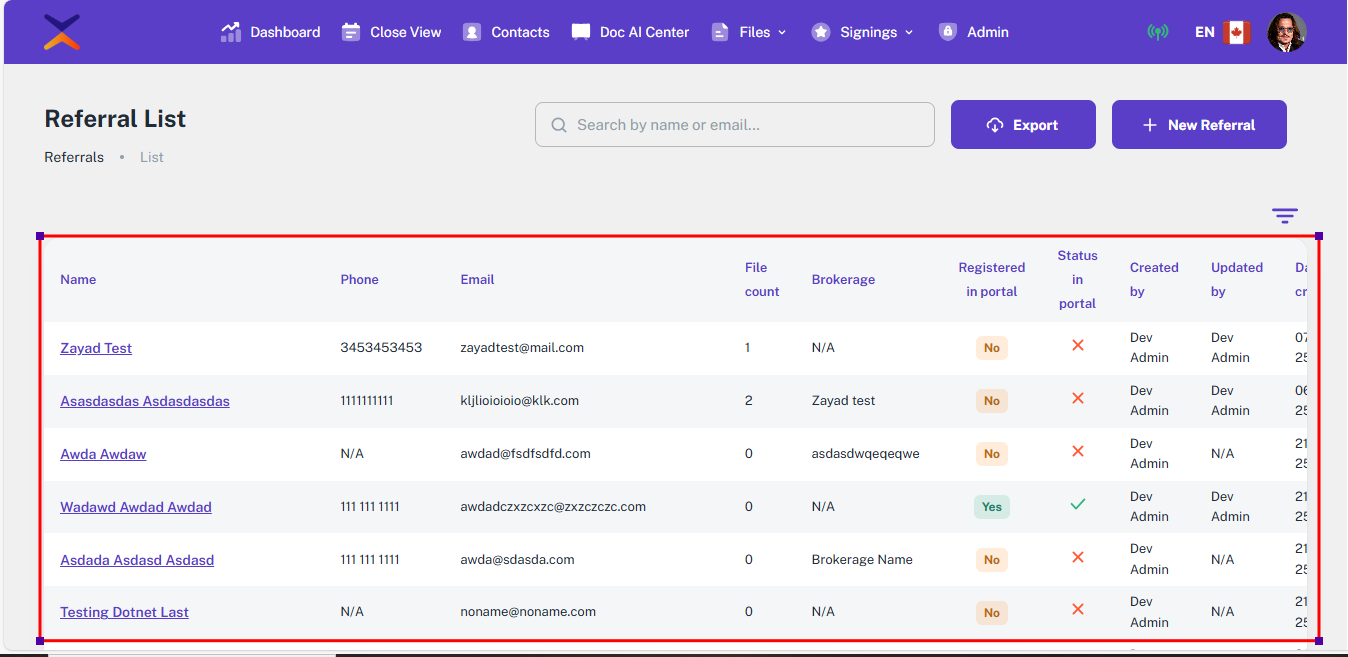Image resolution: width=1348 pixels, height=657 pixels.
Task: Click the Canada flag language icon
Action: (1237, 32)
